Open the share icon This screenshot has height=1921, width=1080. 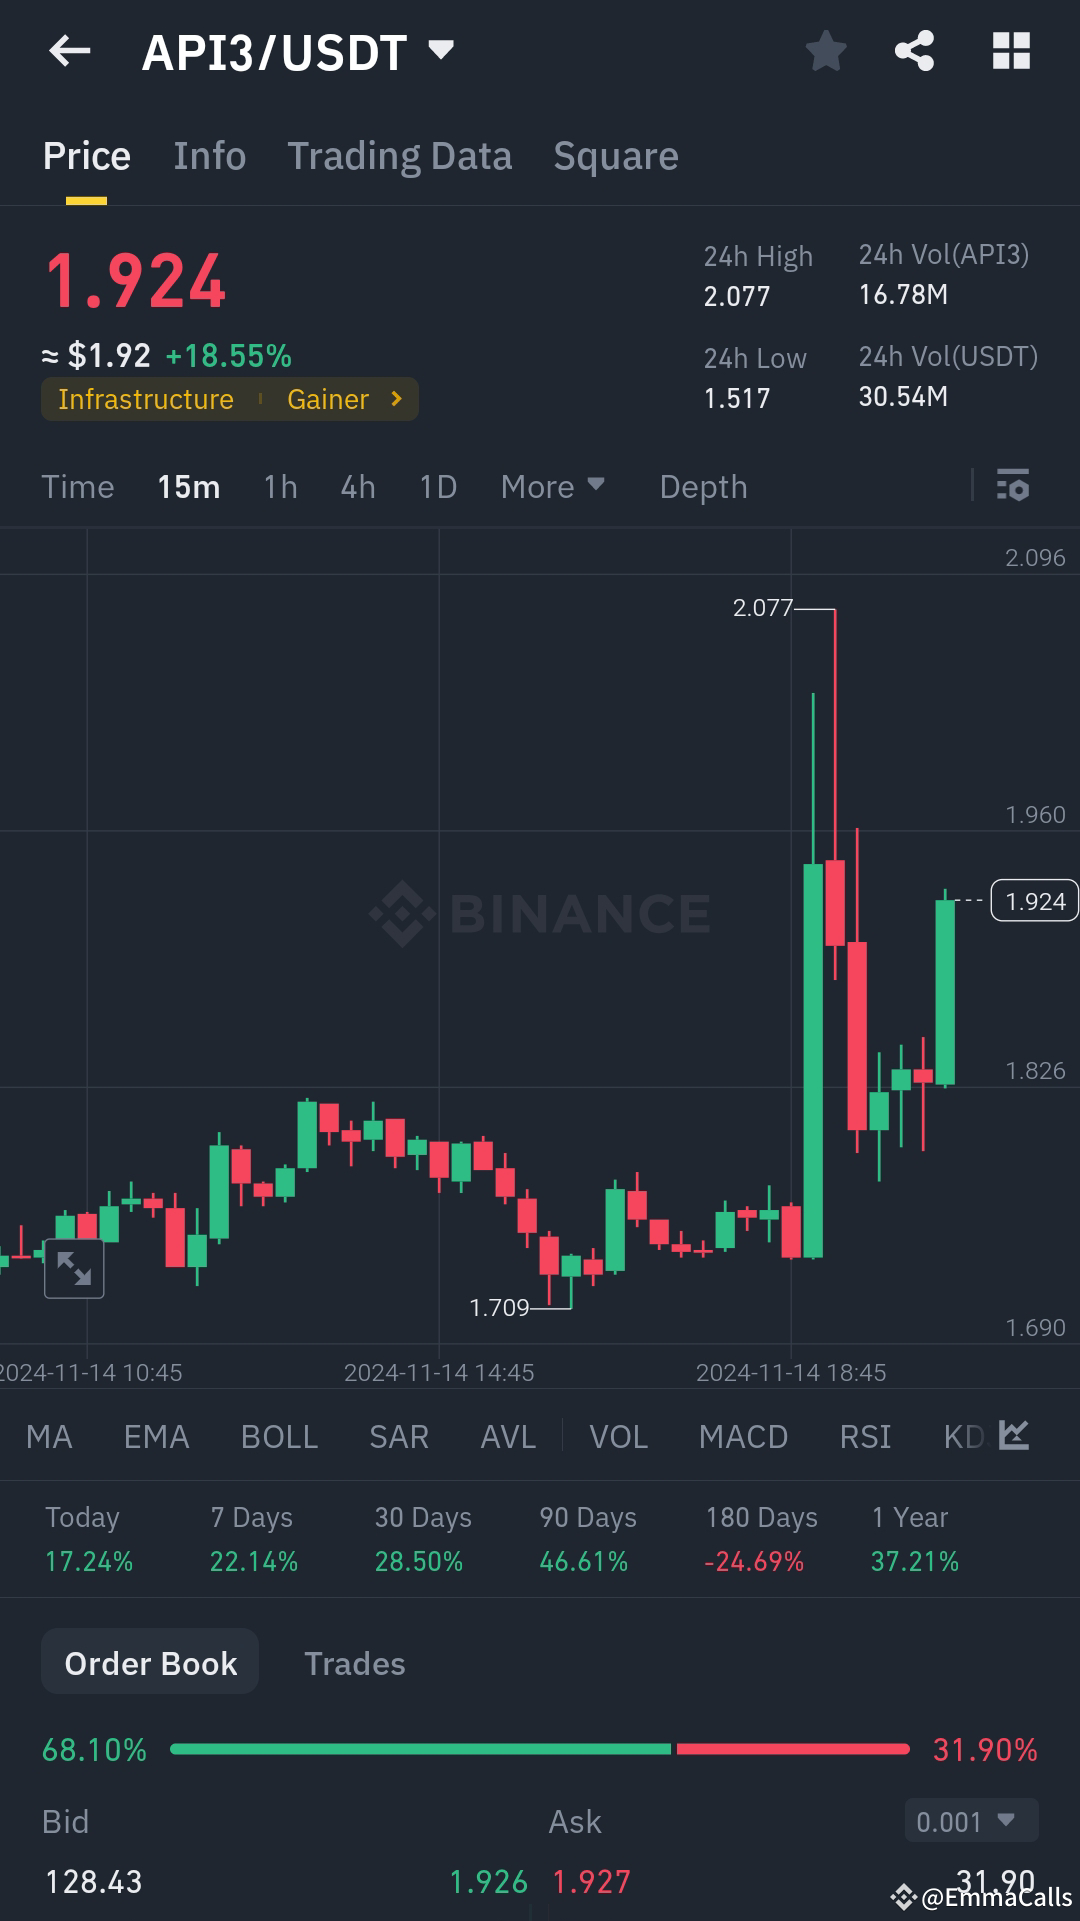tap(914, 51)
